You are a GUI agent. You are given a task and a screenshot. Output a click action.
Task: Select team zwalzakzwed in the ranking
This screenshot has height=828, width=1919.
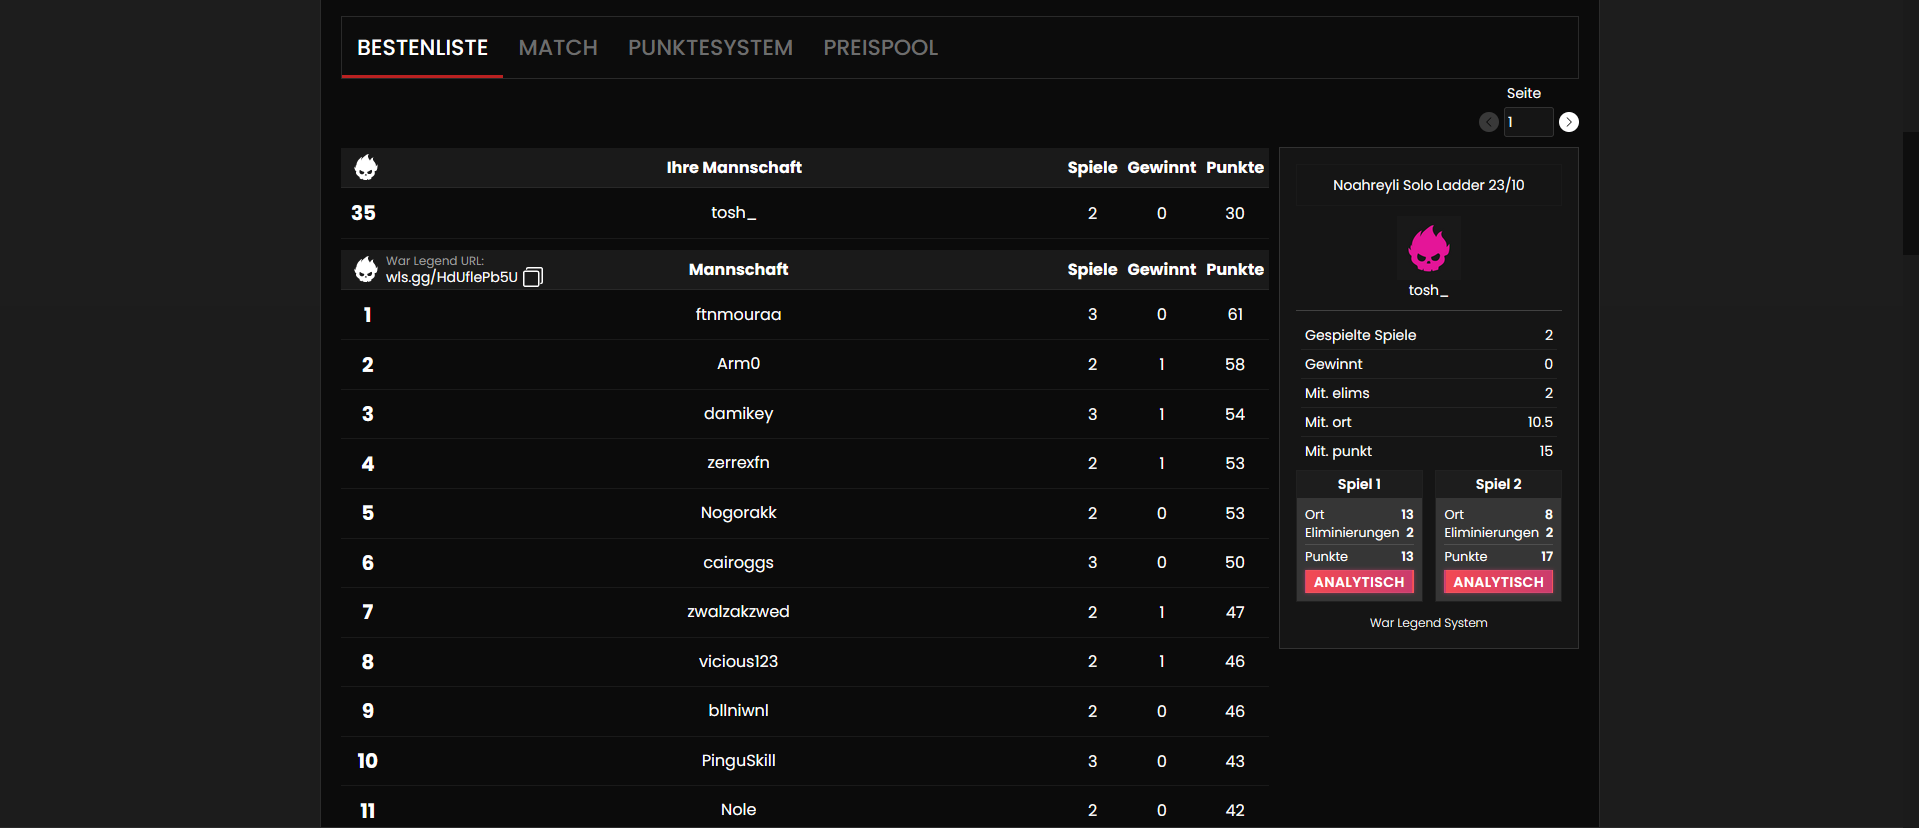(805, 612)
